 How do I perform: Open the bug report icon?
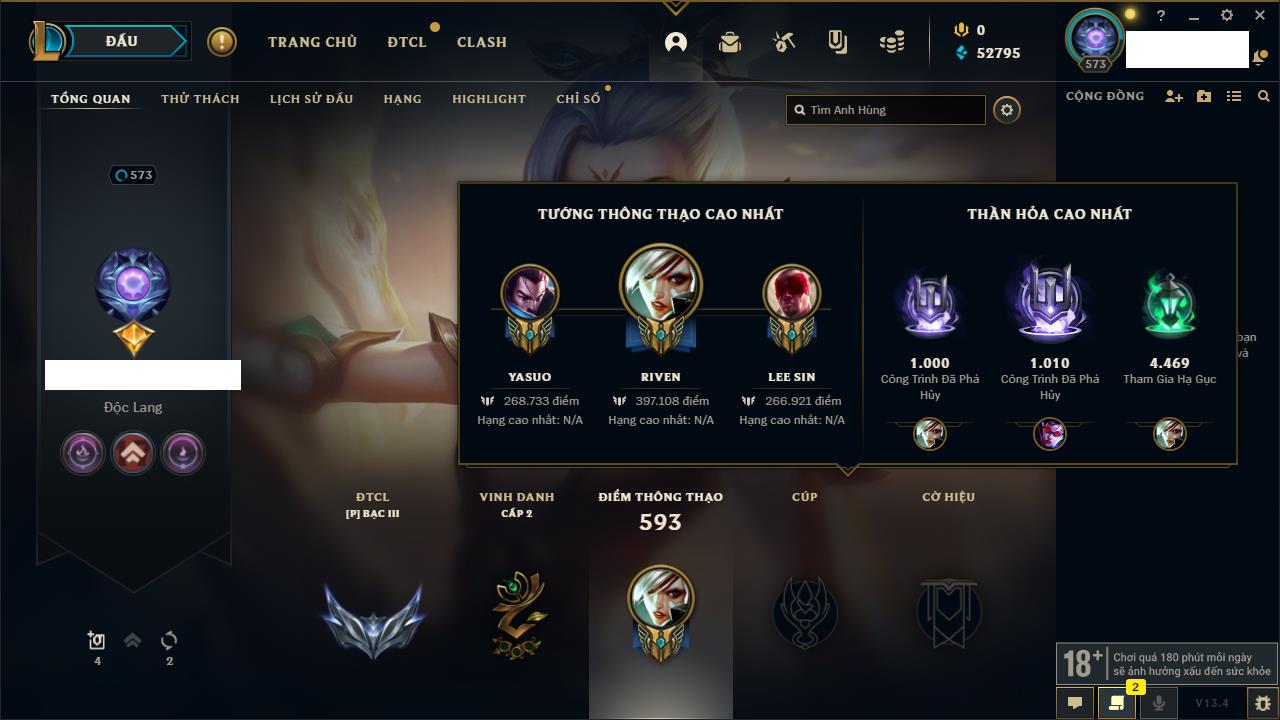1262,703
